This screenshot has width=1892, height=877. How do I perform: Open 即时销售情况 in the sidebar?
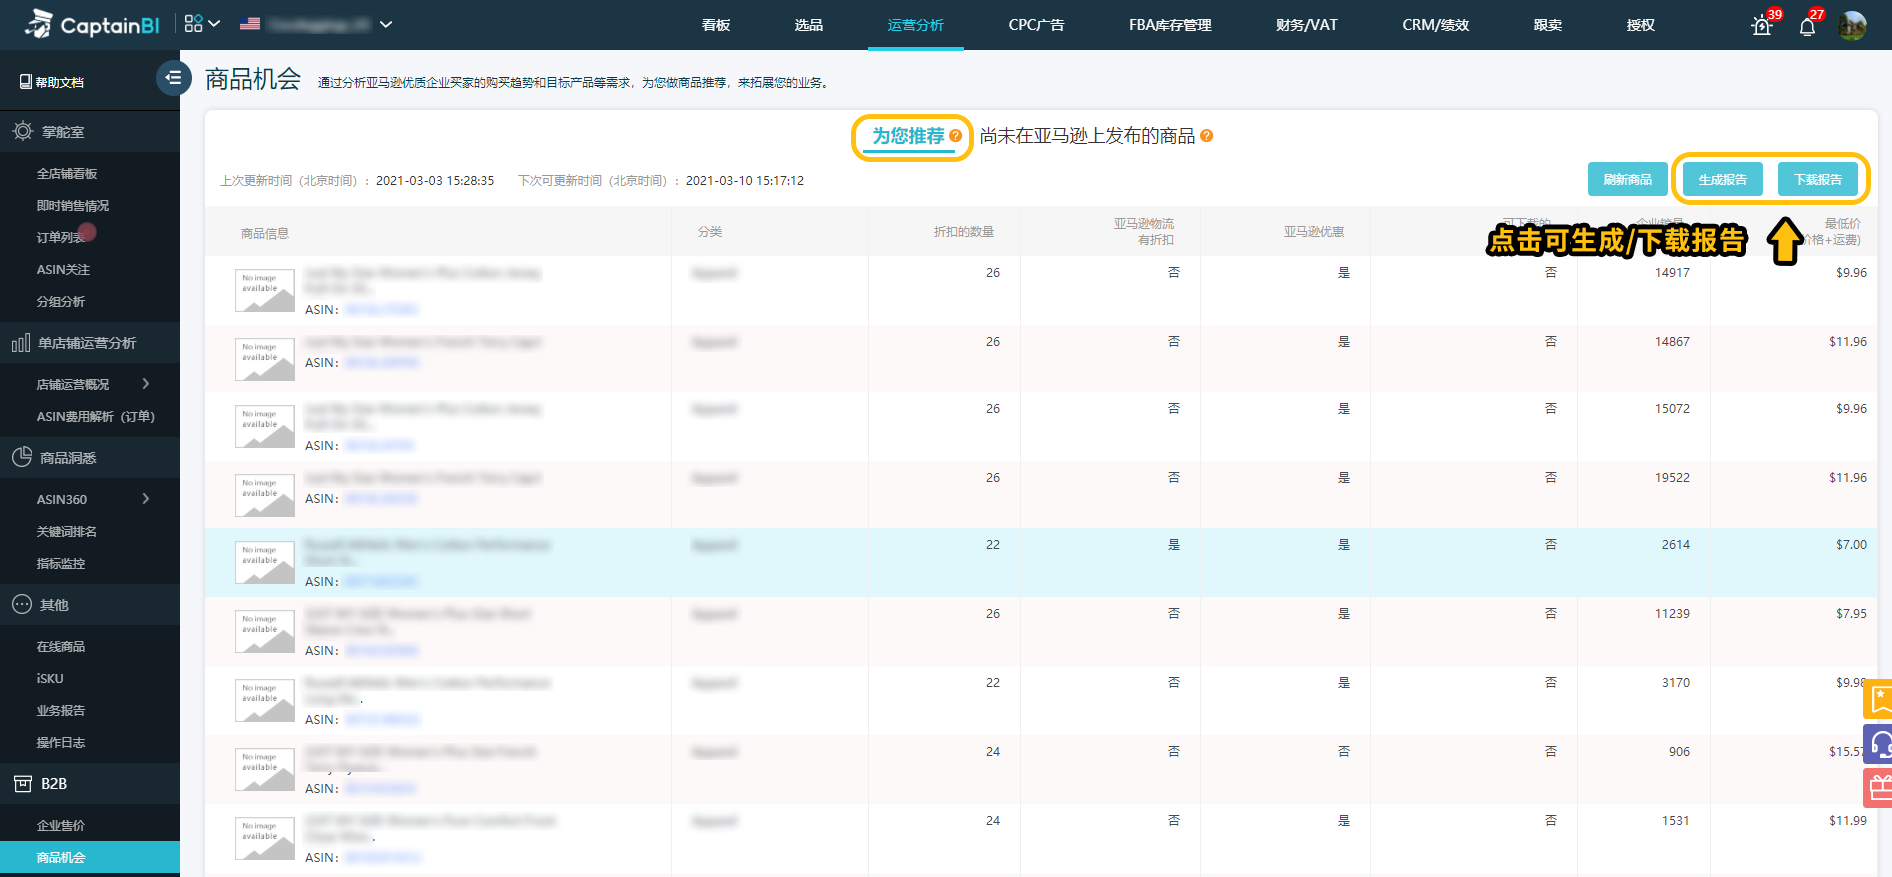(x=73, y=206)
